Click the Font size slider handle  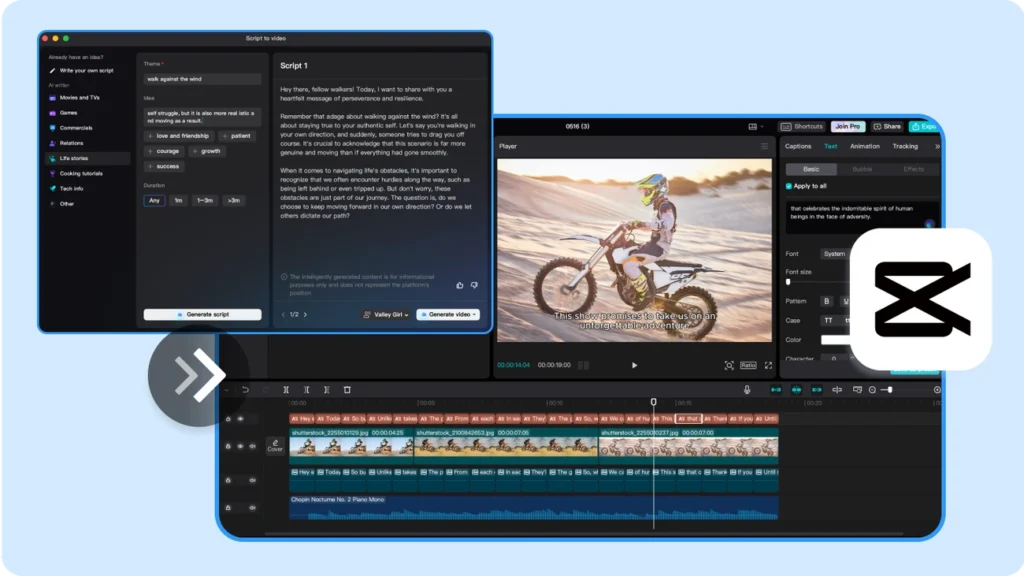pyautogui.click(x=788, y=282)
